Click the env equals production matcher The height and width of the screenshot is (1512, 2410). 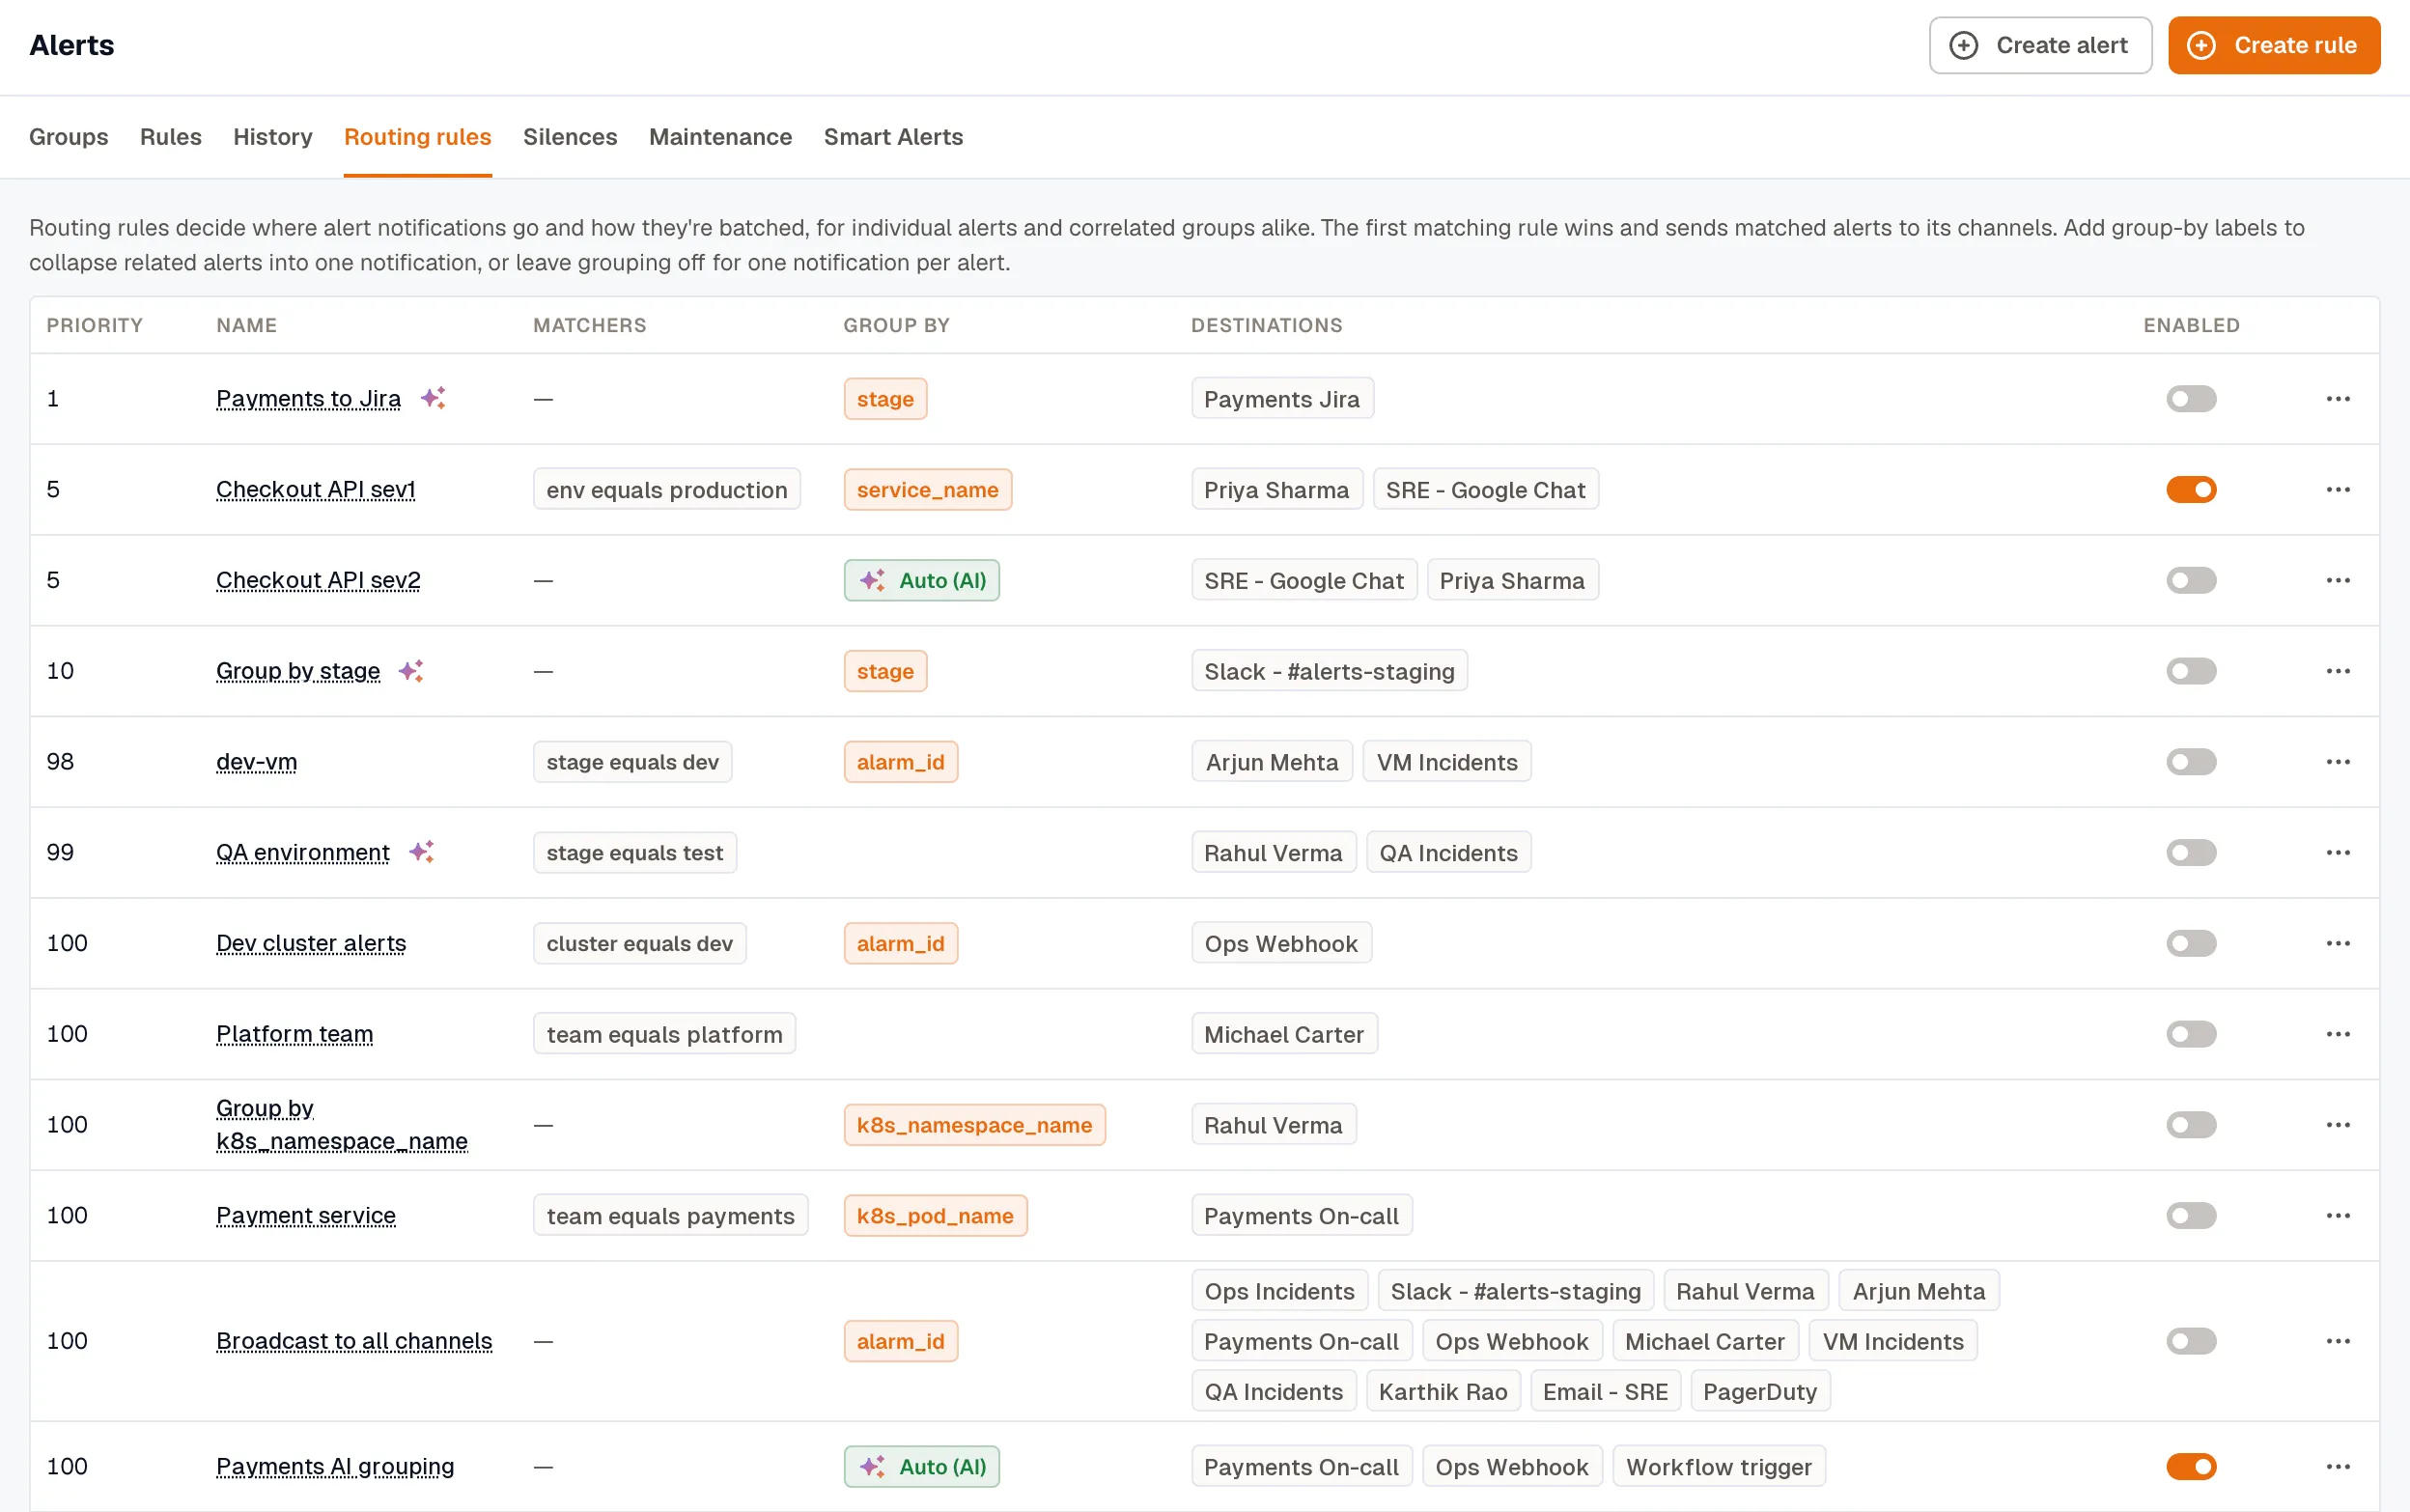pyautogui.click(x=666, y=490)
